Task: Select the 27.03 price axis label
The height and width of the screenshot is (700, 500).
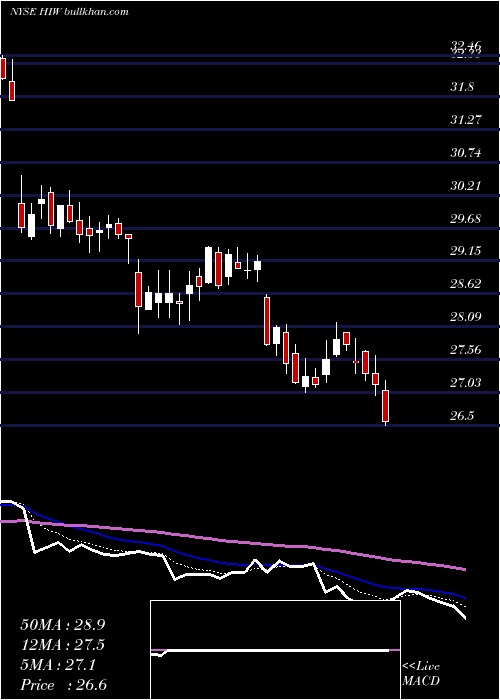Action: point(466,383)
